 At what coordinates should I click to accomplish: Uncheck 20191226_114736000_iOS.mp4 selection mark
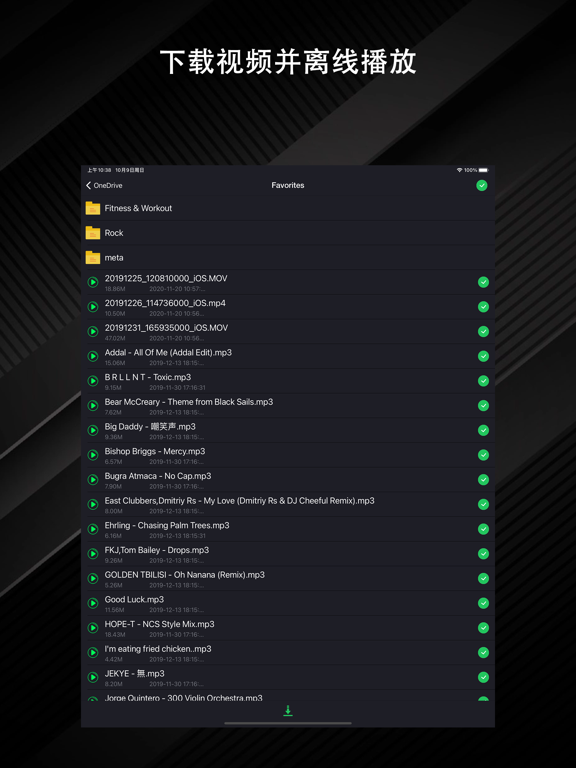483,307
